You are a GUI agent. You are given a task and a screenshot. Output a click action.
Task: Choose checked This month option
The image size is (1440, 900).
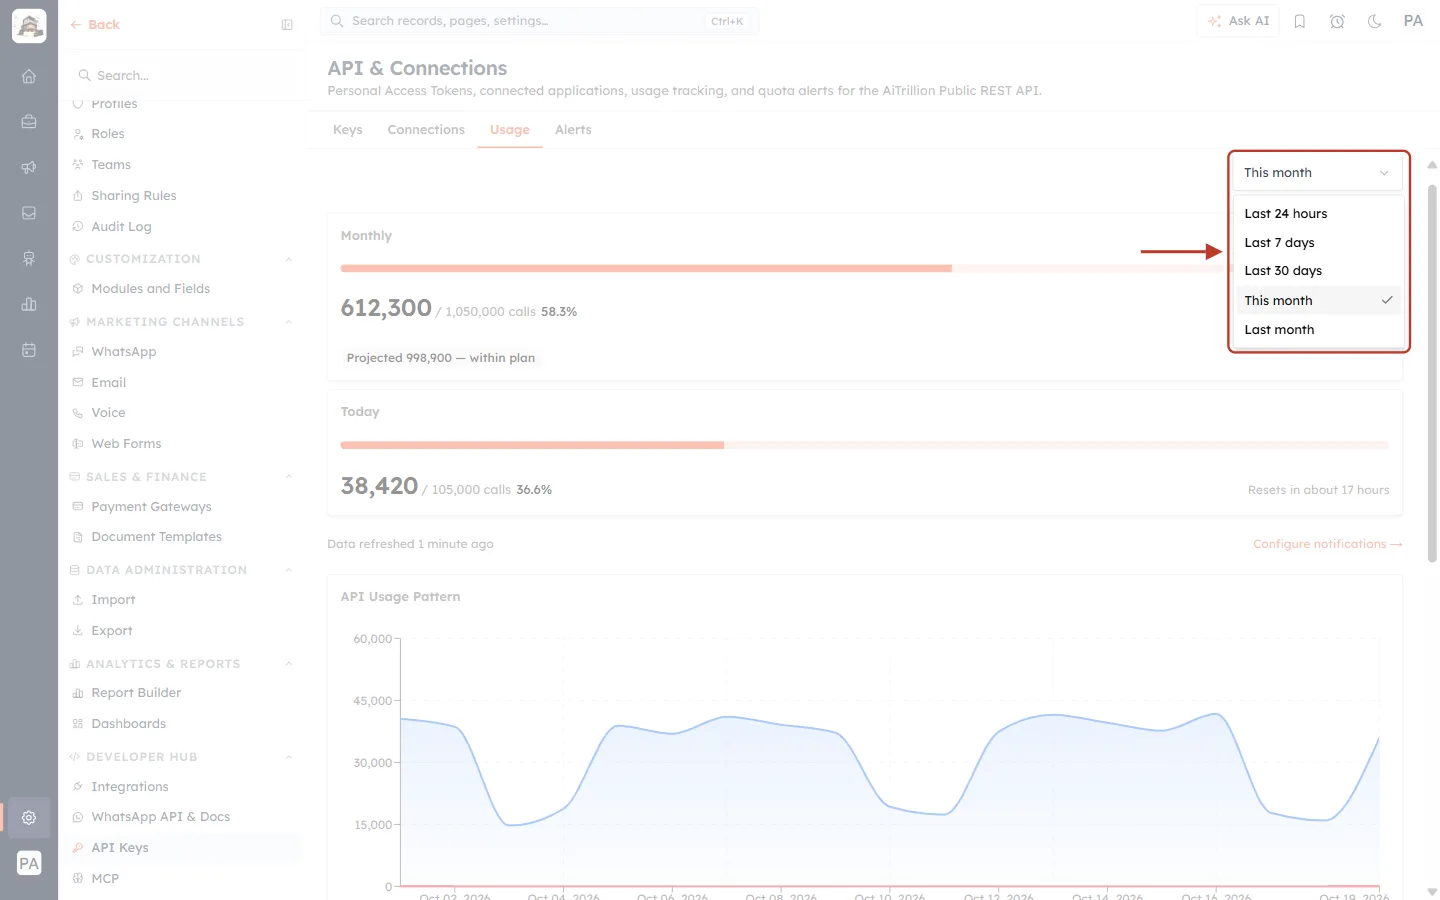point(1318,300)
